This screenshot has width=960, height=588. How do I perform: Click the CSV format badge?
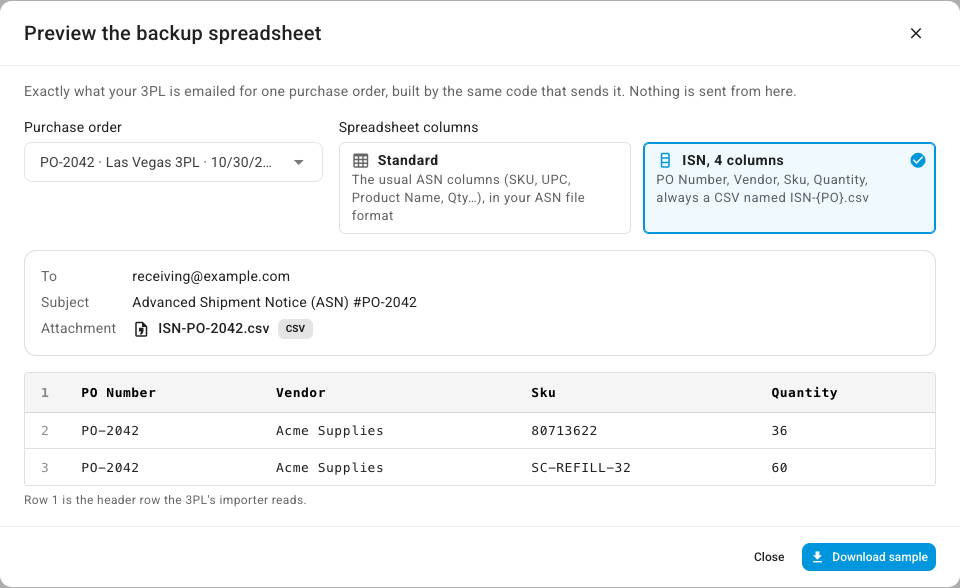point(295,328)
